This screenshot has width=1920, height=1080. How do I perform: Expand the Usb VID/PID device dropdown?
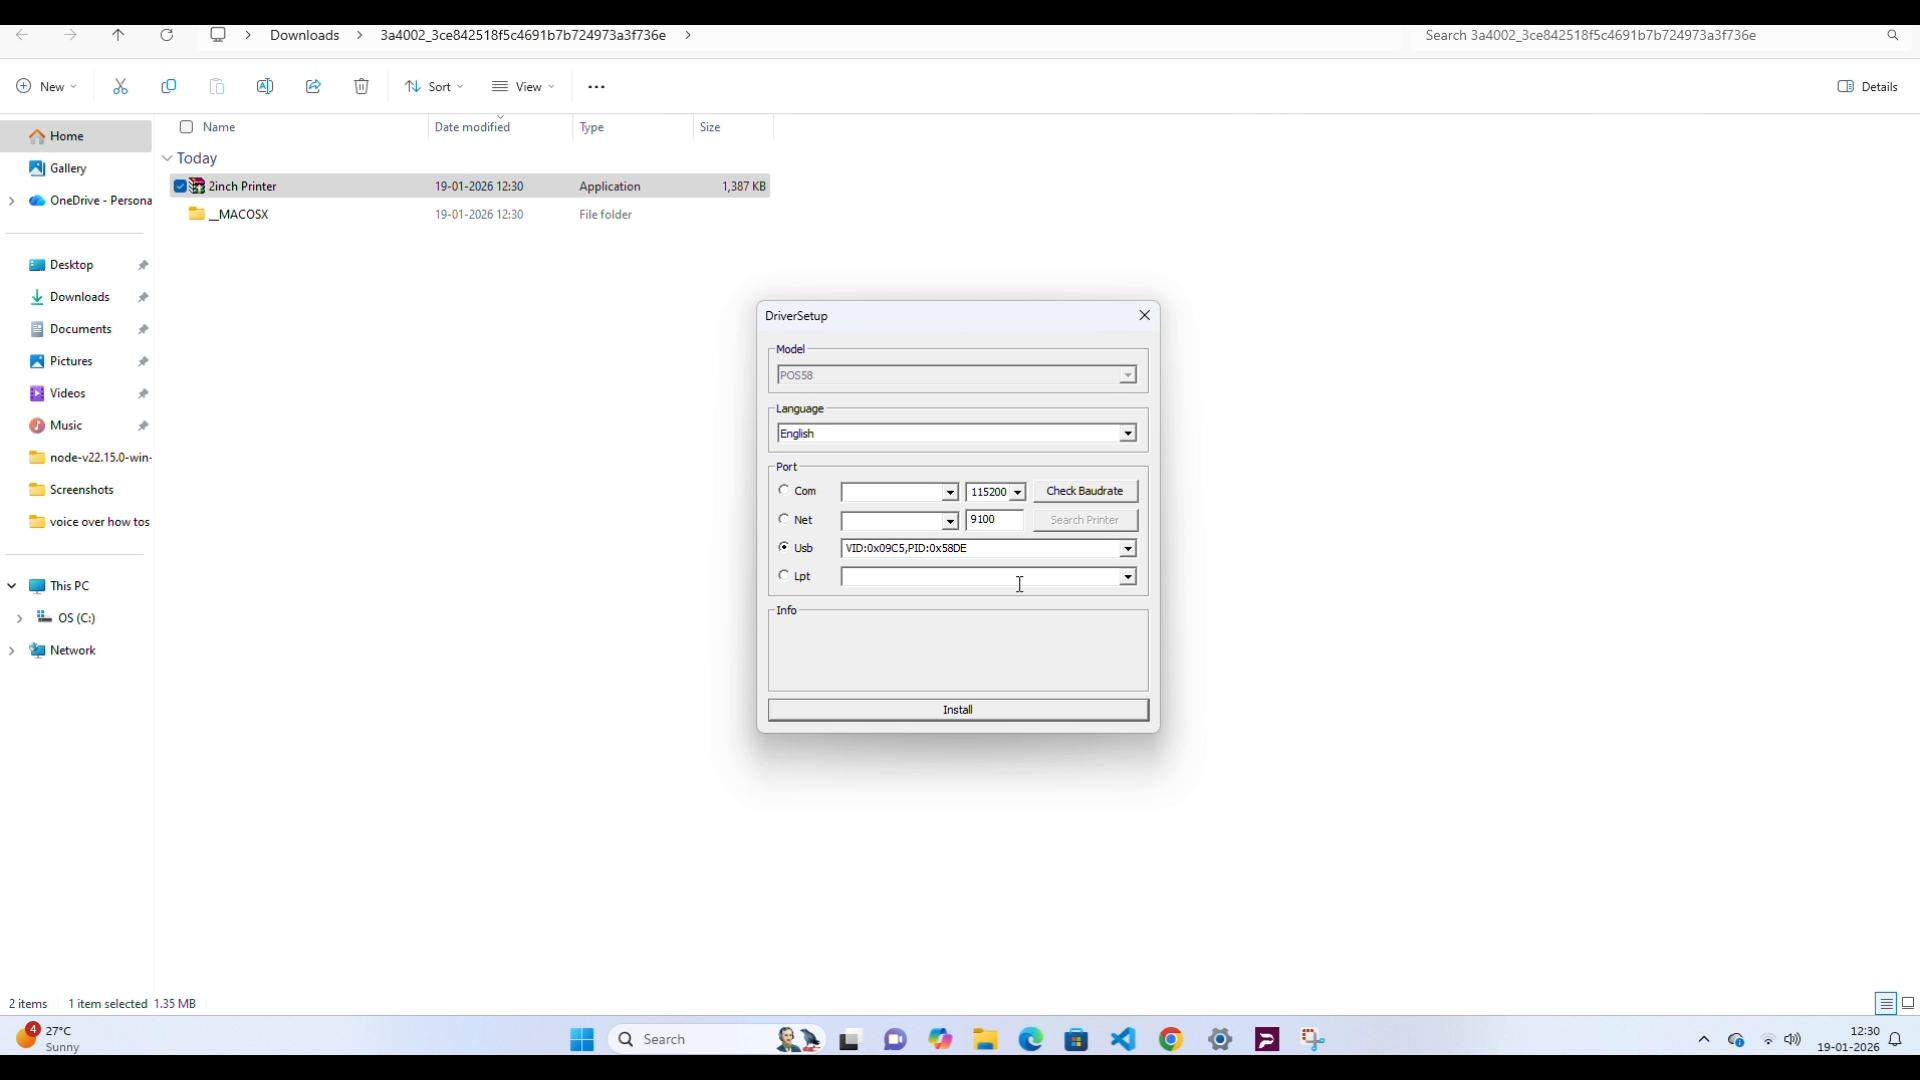1127,549
